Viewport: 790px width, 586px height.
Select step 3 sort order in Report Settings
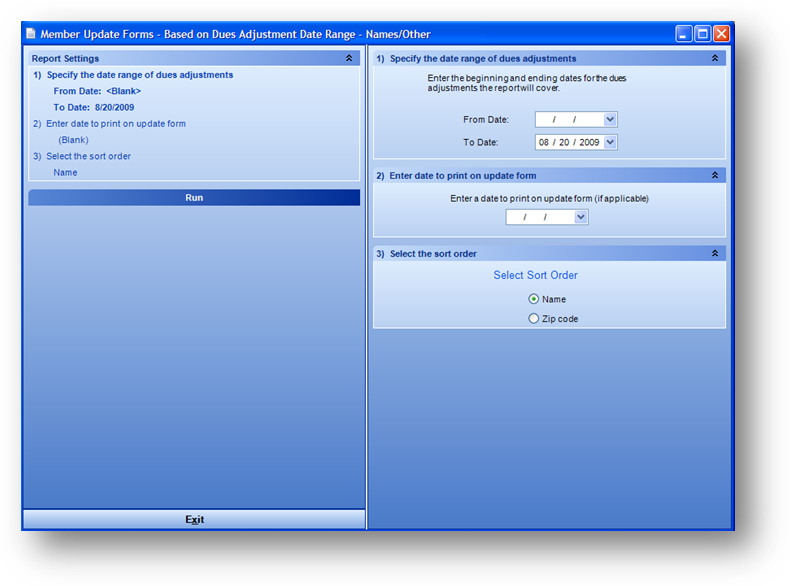(82, 156)
